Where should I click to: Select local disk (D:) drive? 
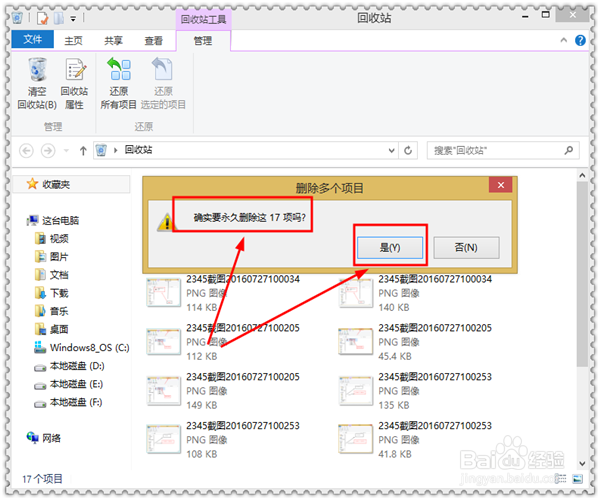click(x=69, y=366)
